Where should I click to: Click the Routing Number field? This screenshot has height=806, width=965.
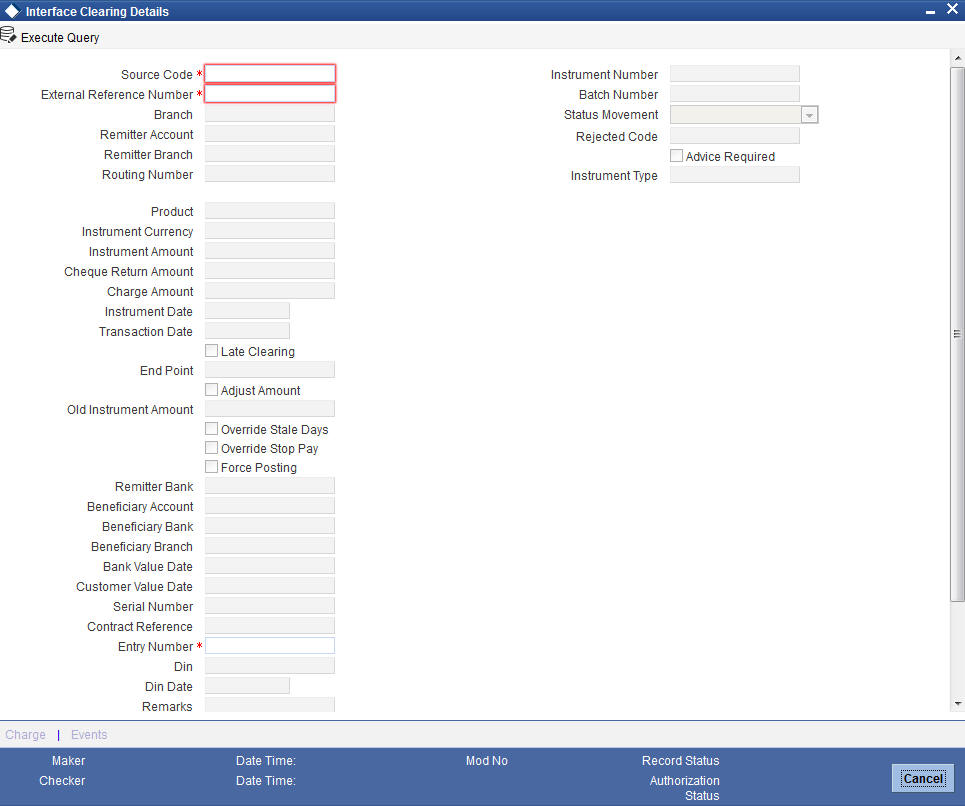click(270, 174)
